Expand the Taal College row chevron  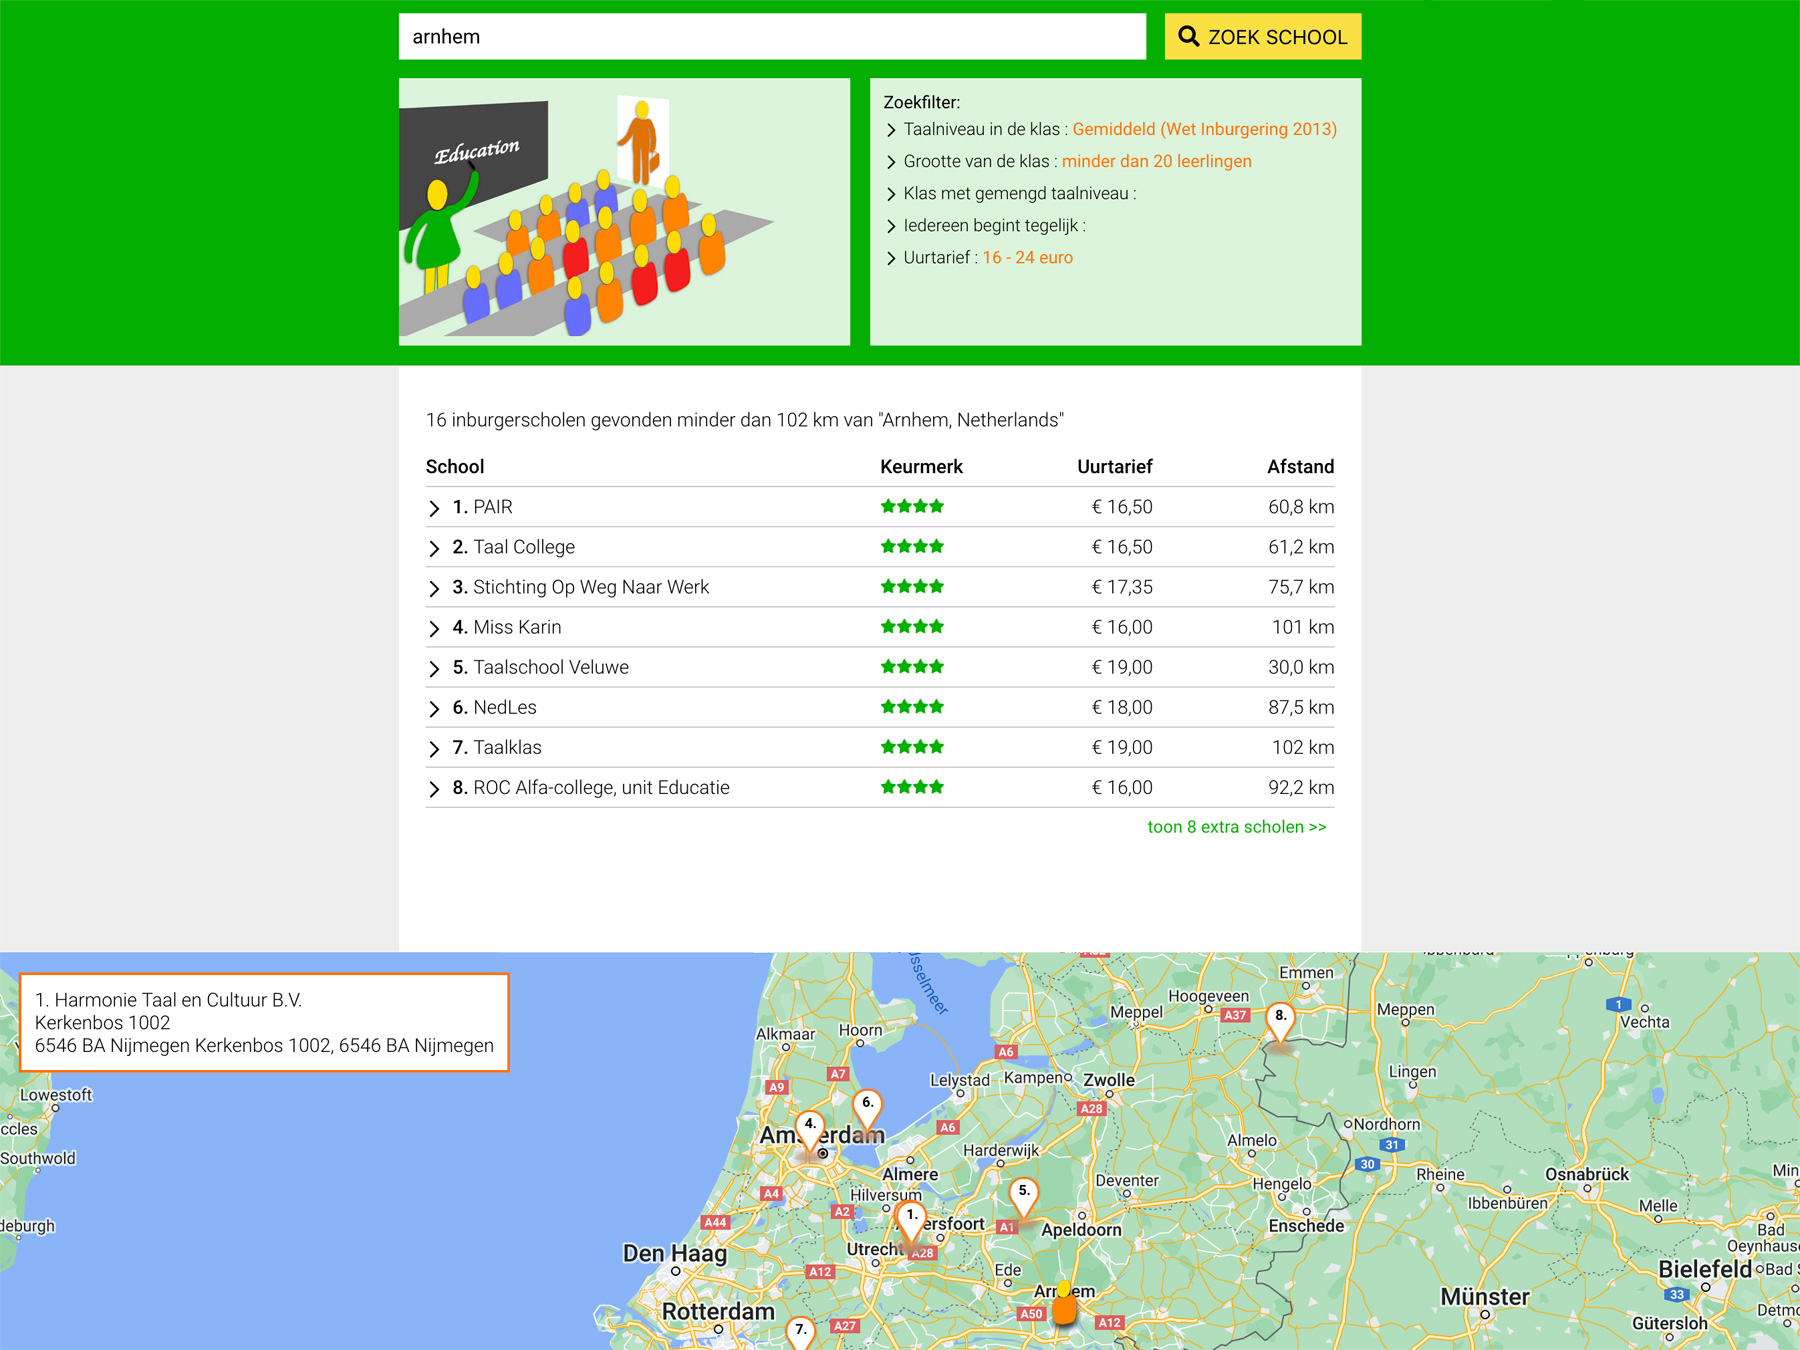tap(434, 548)
